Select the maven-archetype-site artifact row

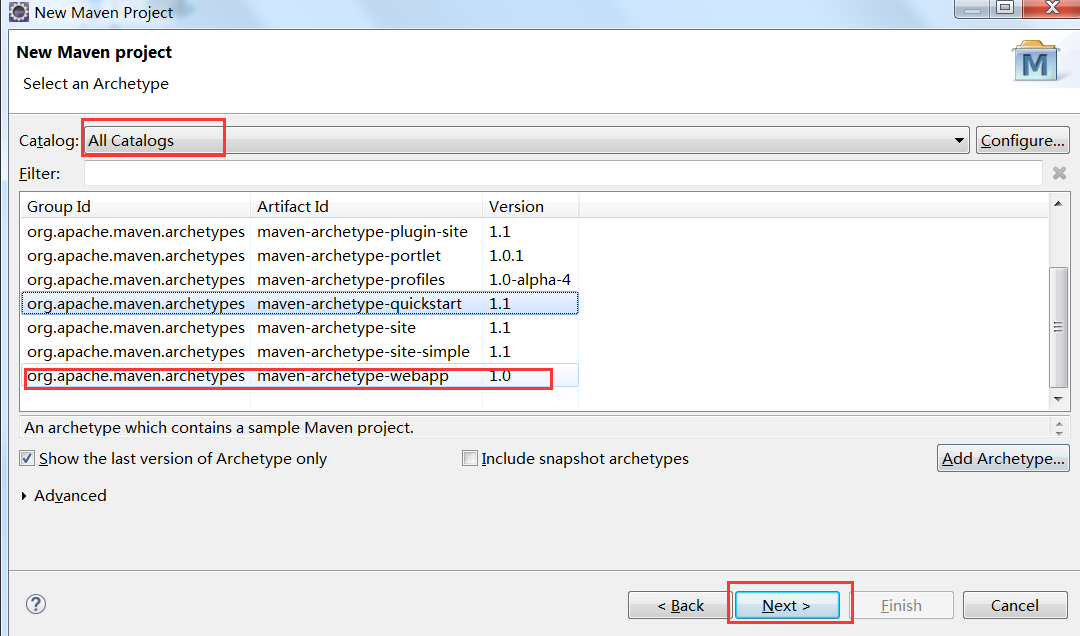tap(300, 328)
